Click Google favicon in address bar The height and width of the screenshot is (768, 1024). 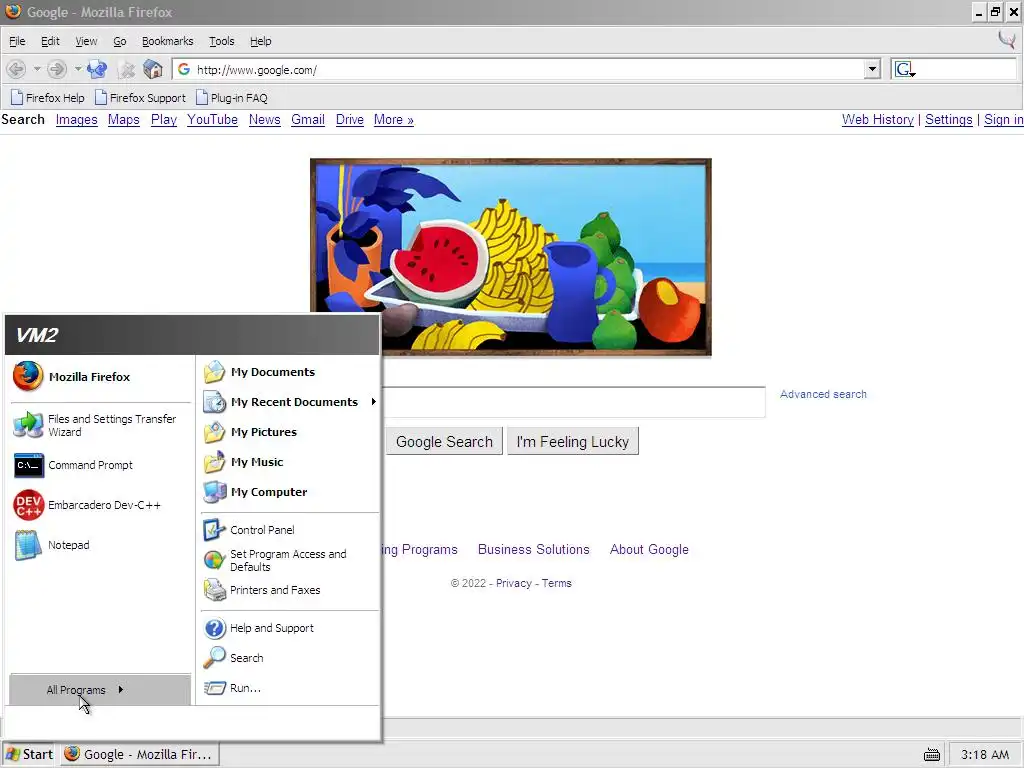(x=184, y=69)
